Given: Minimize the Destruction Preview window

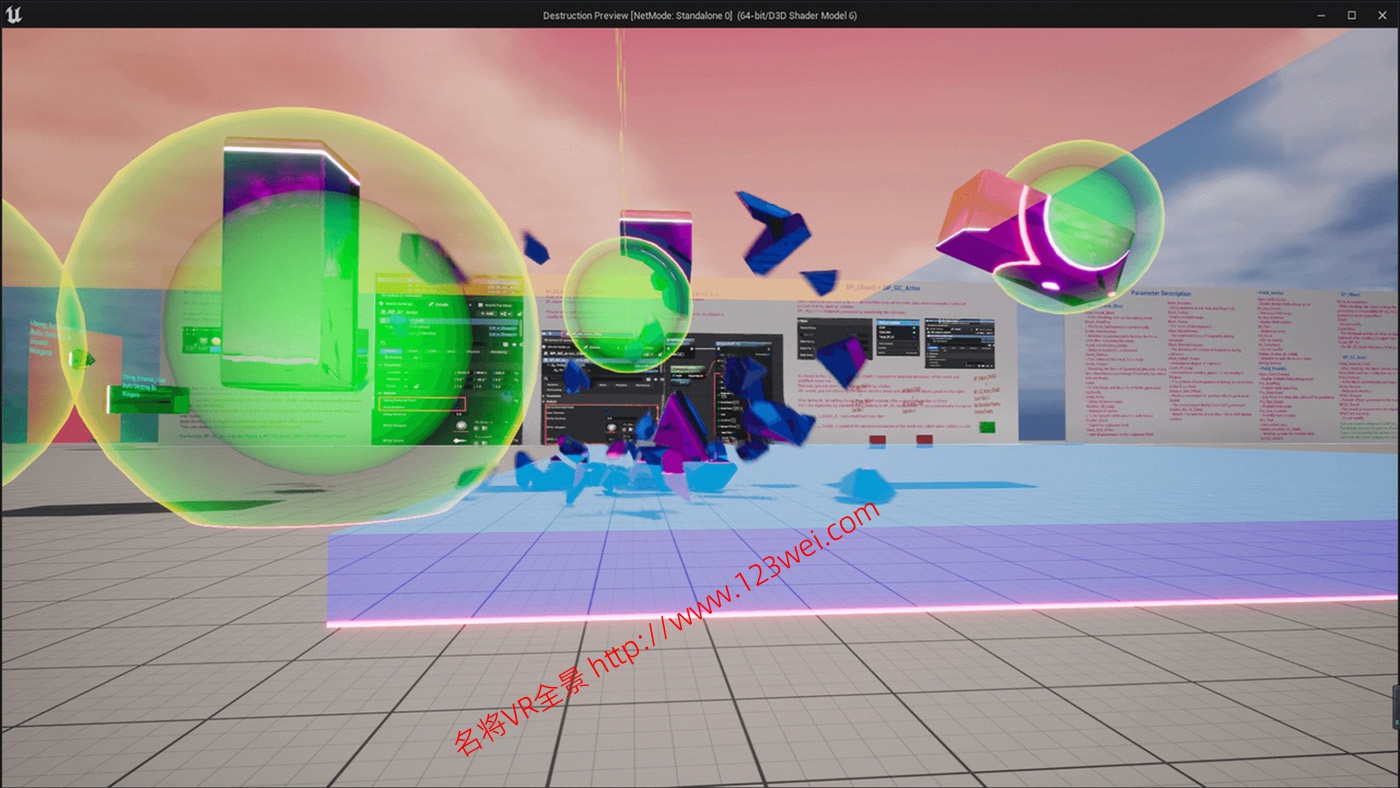Looking at the screenshot, I should [1320, 15].
